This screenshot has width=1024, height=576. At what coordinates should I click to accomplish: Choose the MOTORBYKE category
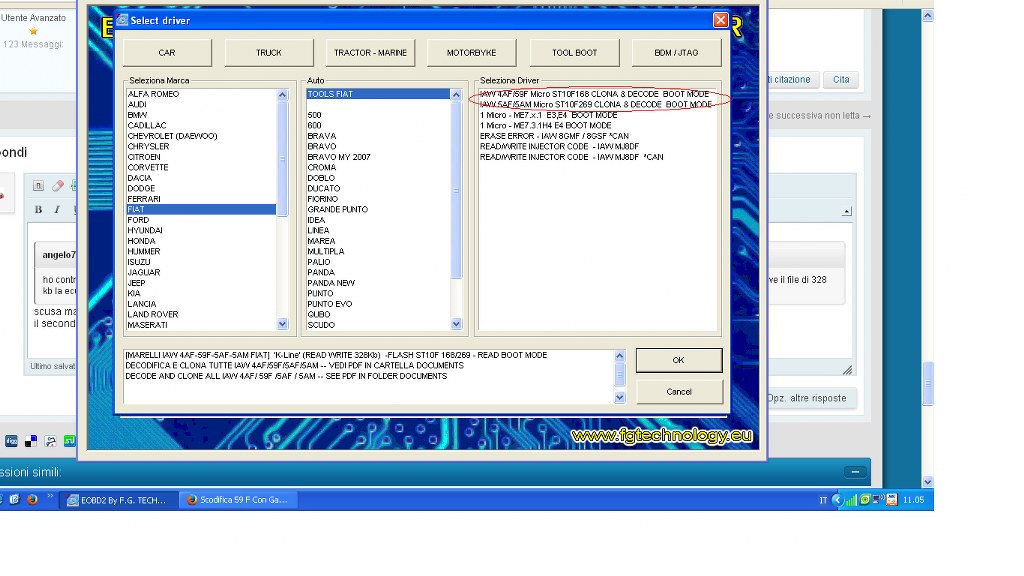click(x=472, y=53)
